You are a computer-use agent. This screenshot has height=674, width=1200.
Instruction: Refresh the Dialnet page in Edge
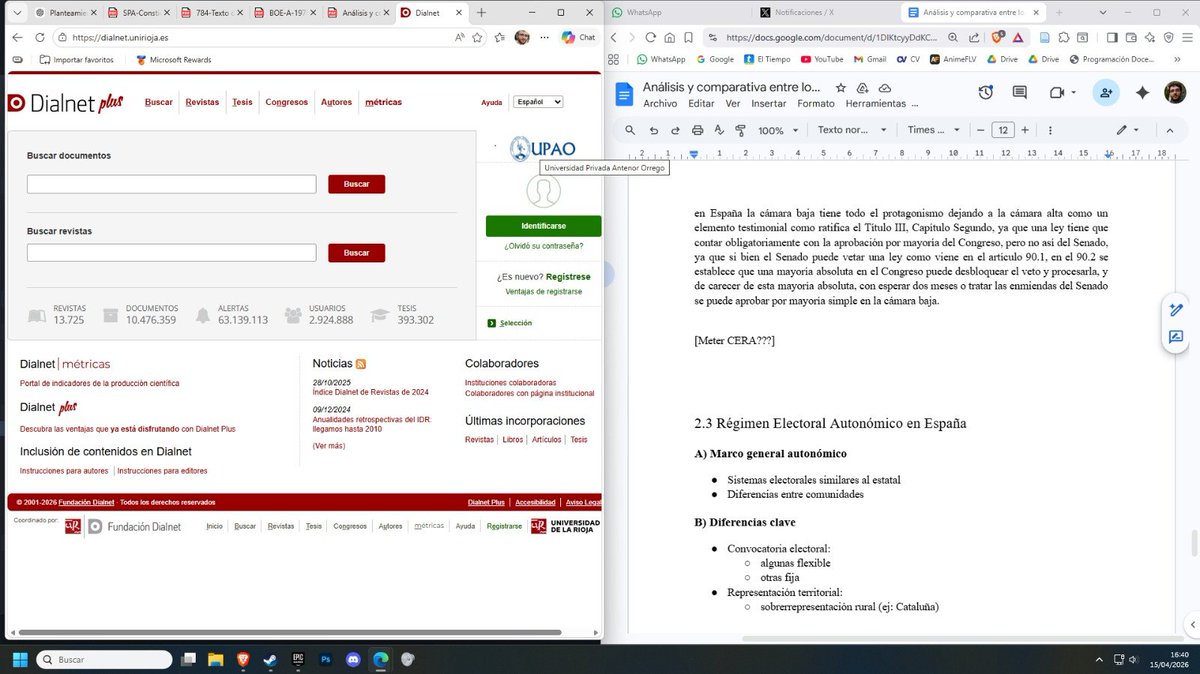click(x=39, y=37)
